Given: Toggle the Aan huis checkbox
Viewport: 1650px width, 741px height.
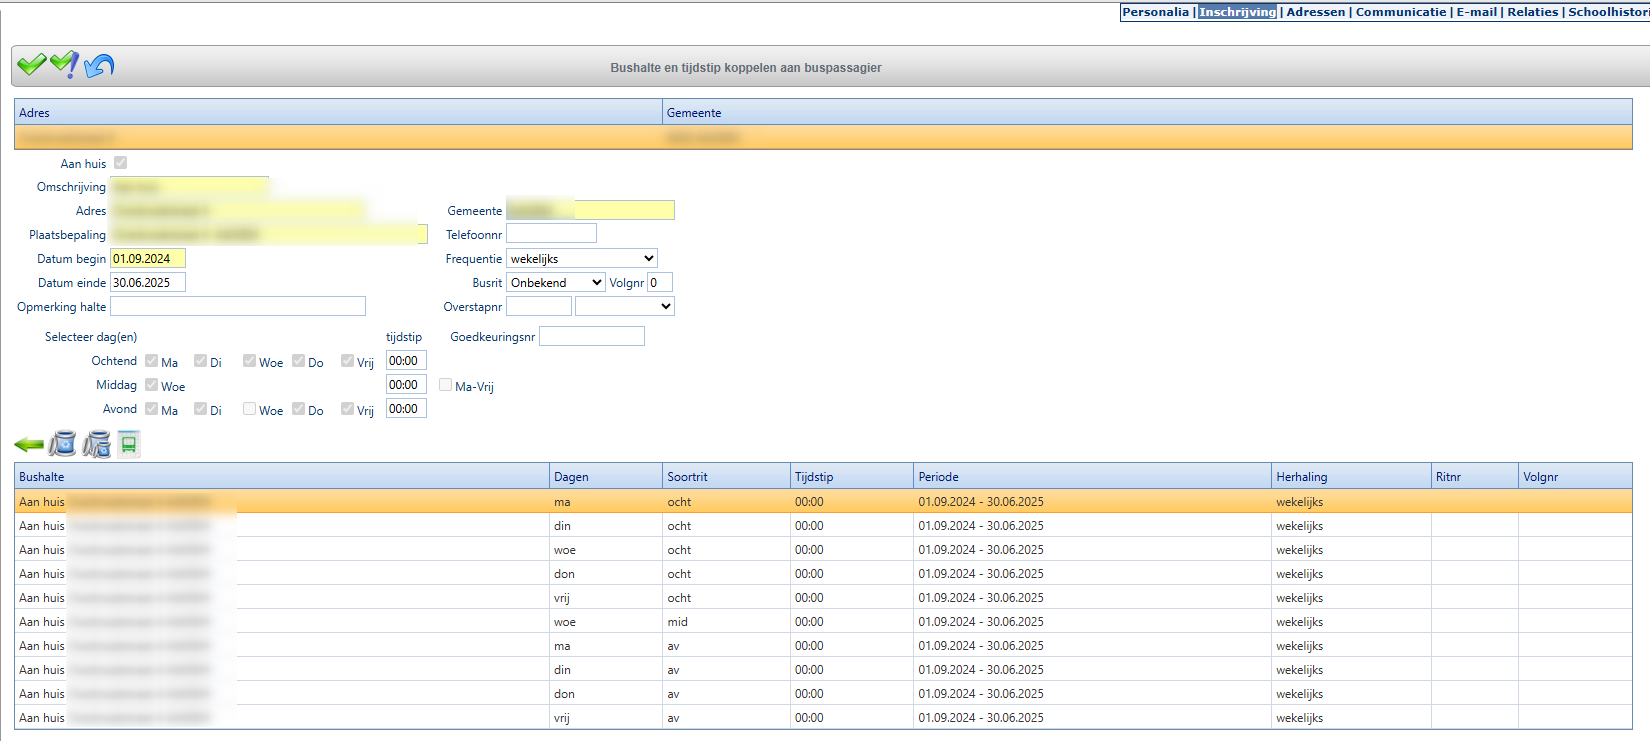Looking at the screenshot, I should 120,162.
